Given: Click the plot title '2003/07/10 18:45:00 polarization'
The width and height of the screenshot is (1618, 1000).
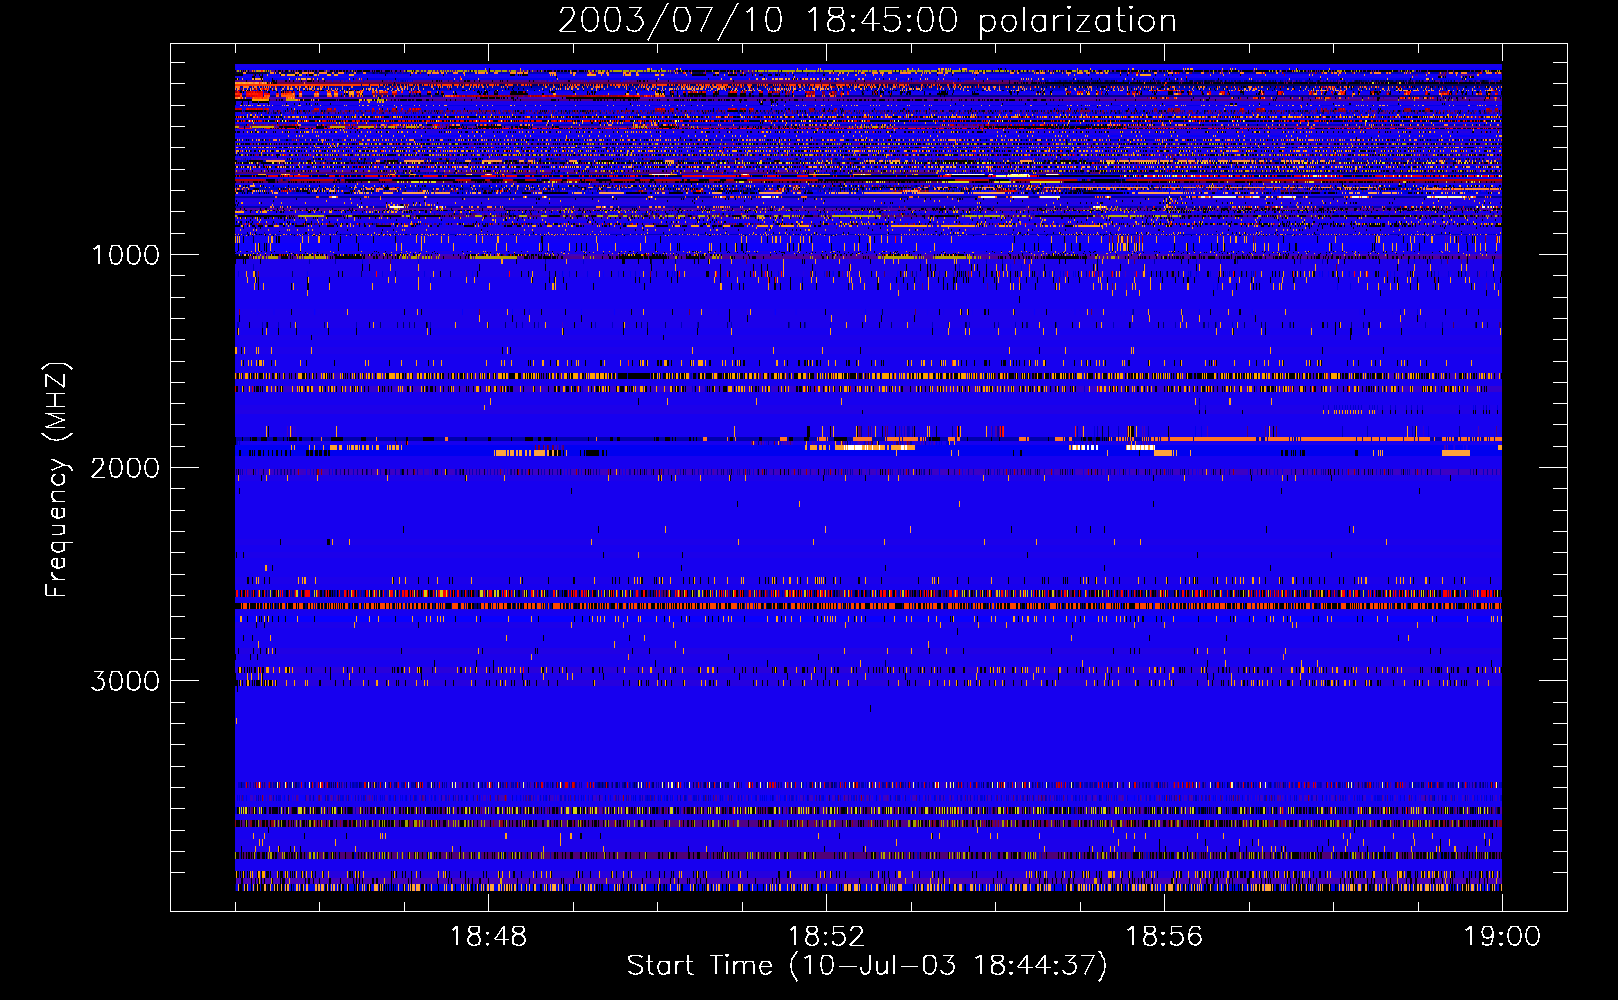Looking at the screenshot, I should pos(867,21).
